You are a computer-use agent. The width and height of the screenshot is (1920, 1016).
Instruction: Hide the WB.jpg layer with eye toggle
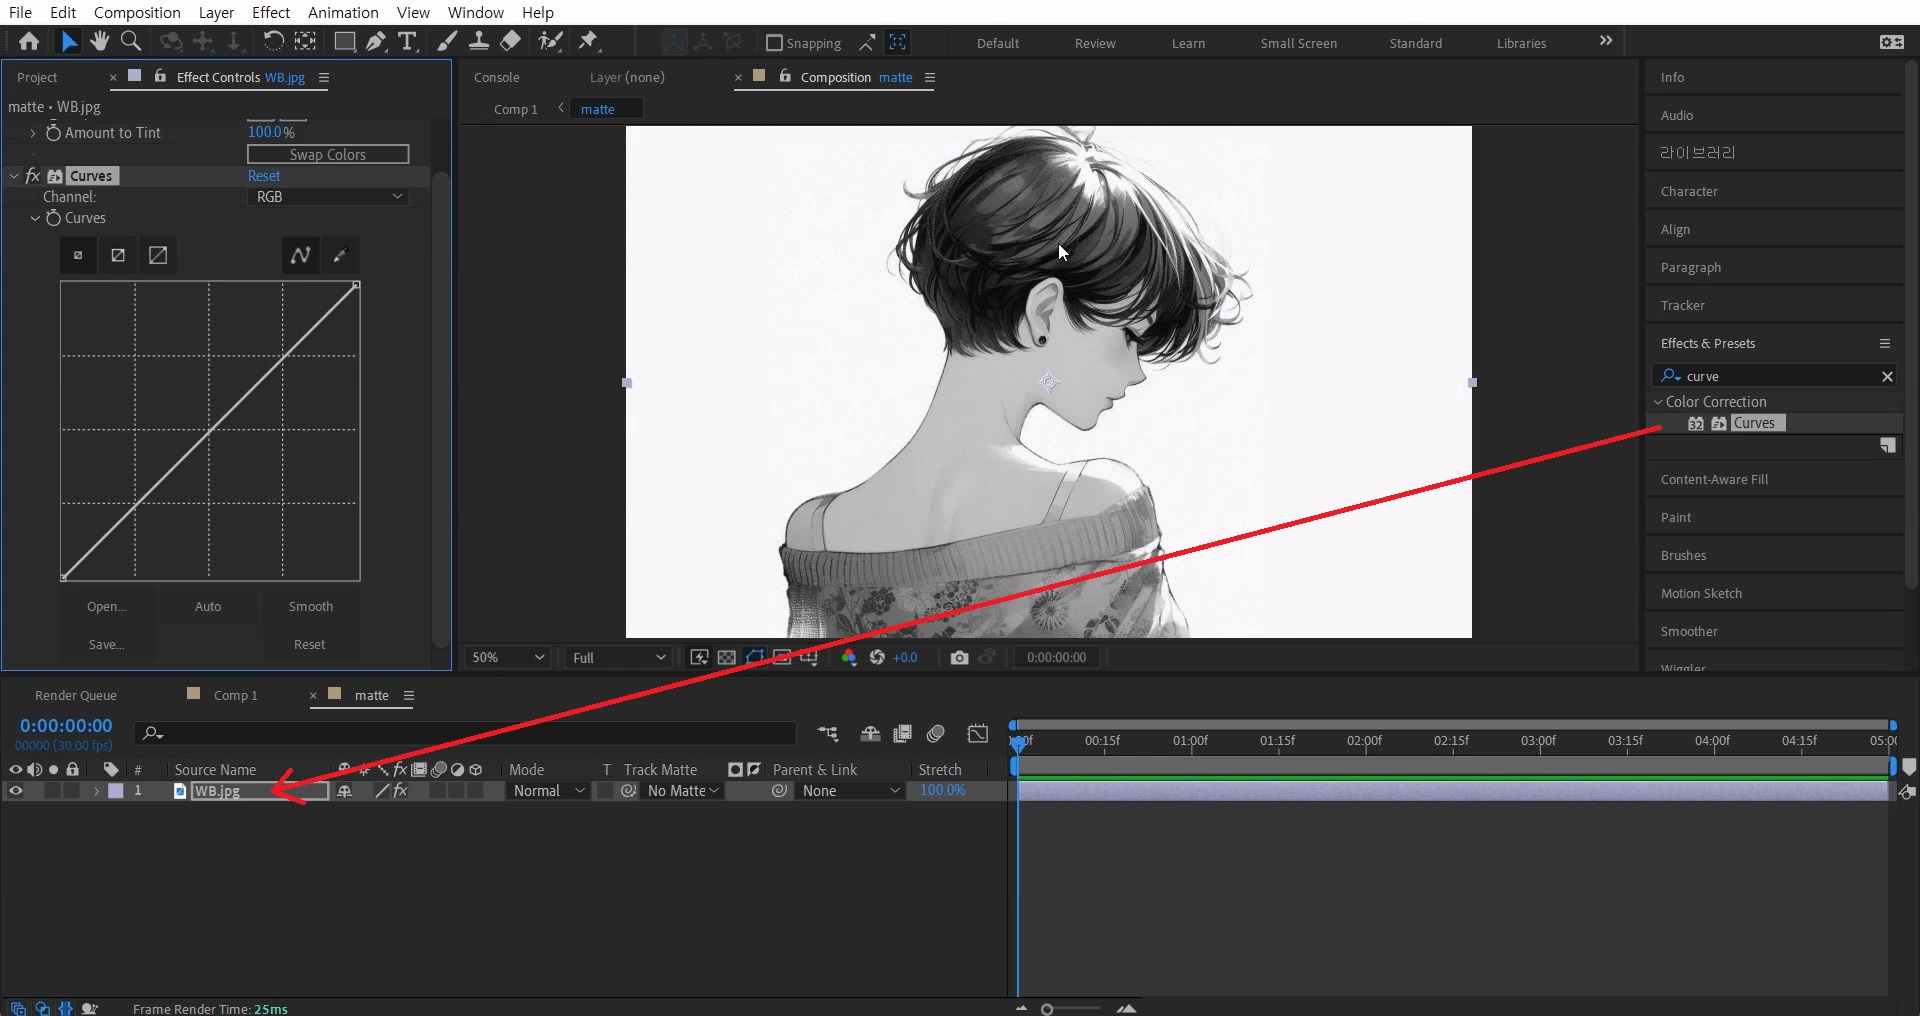[x=15, y=790]
